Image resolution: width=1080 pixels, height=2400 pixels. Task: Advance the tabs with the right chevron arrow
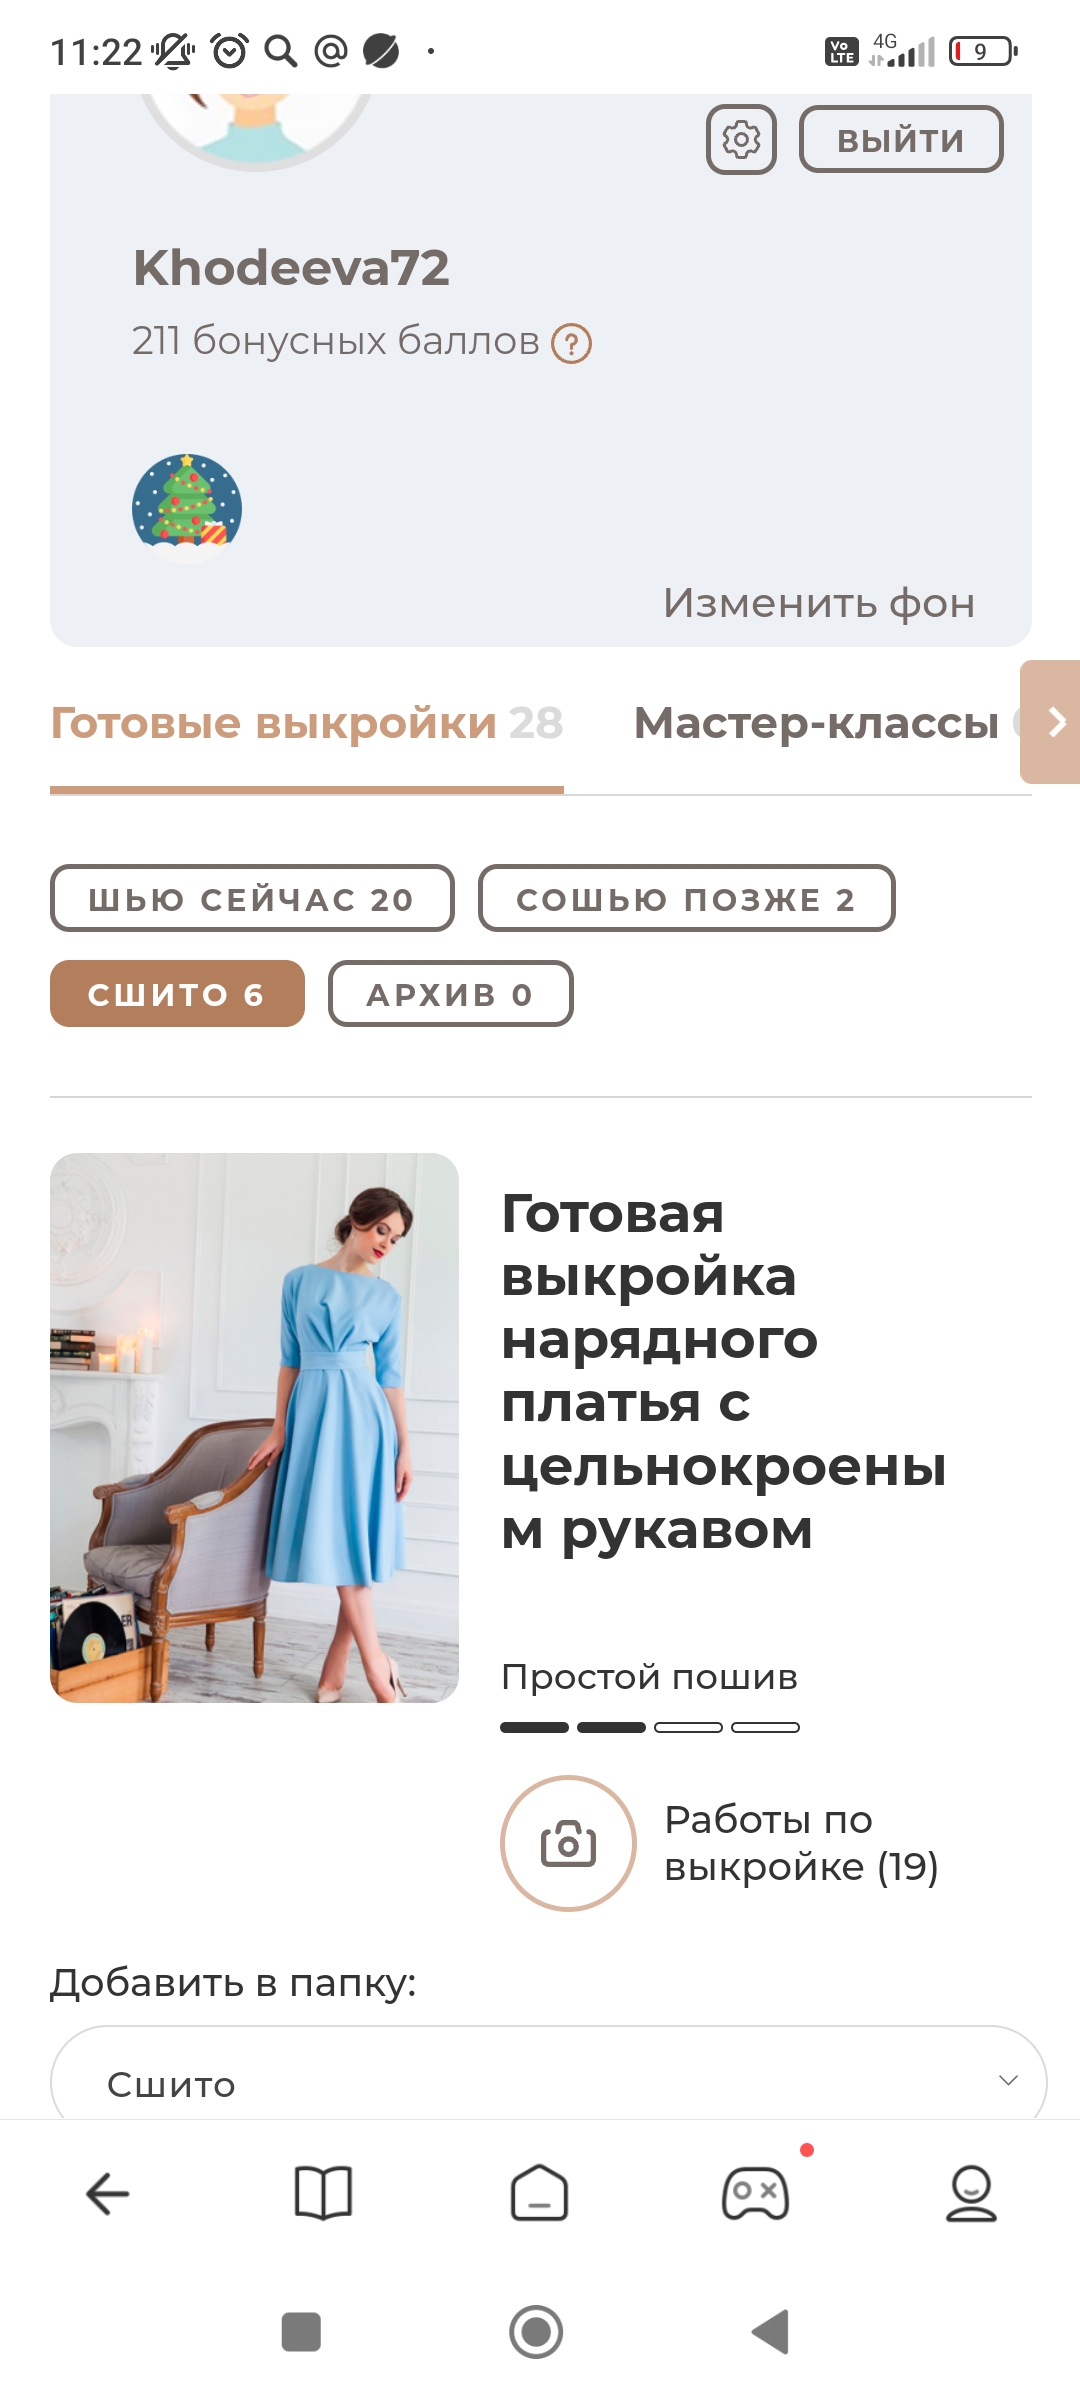pyautogui.click(x=1050, y=721)
